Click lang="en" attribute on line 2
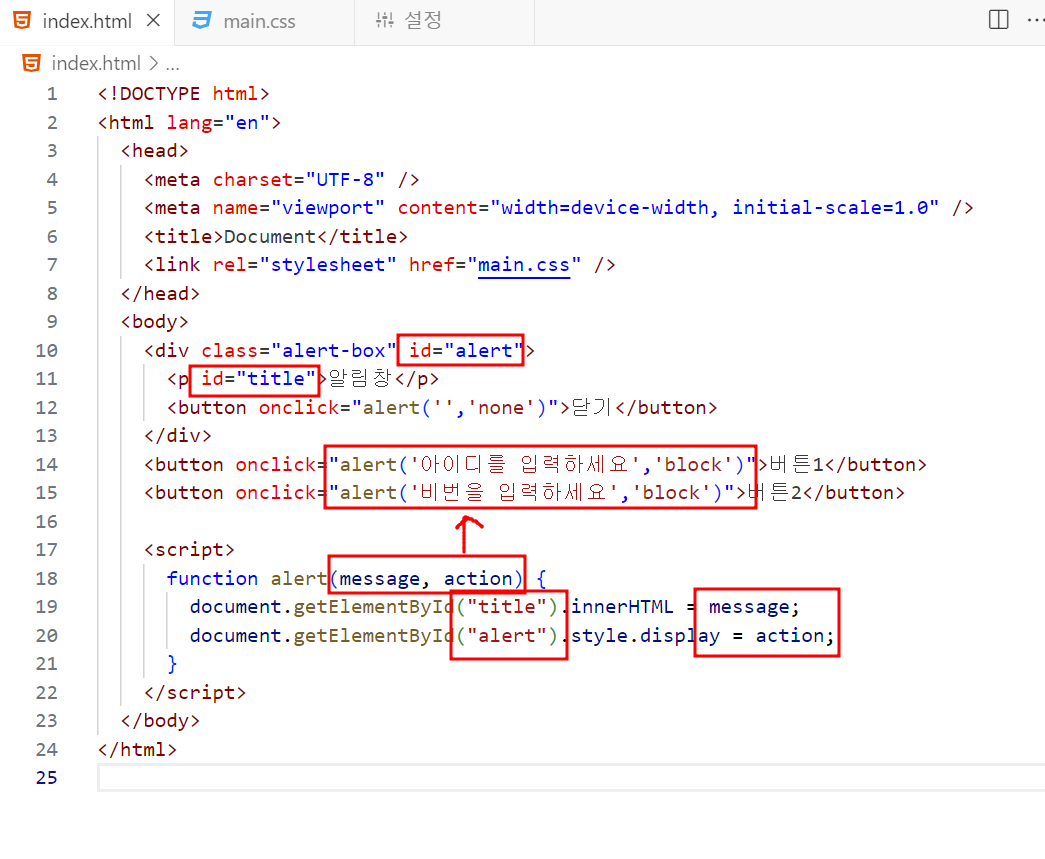Image resolution: width=1045 pixels, height=859 pixels. tap(218, 123)
